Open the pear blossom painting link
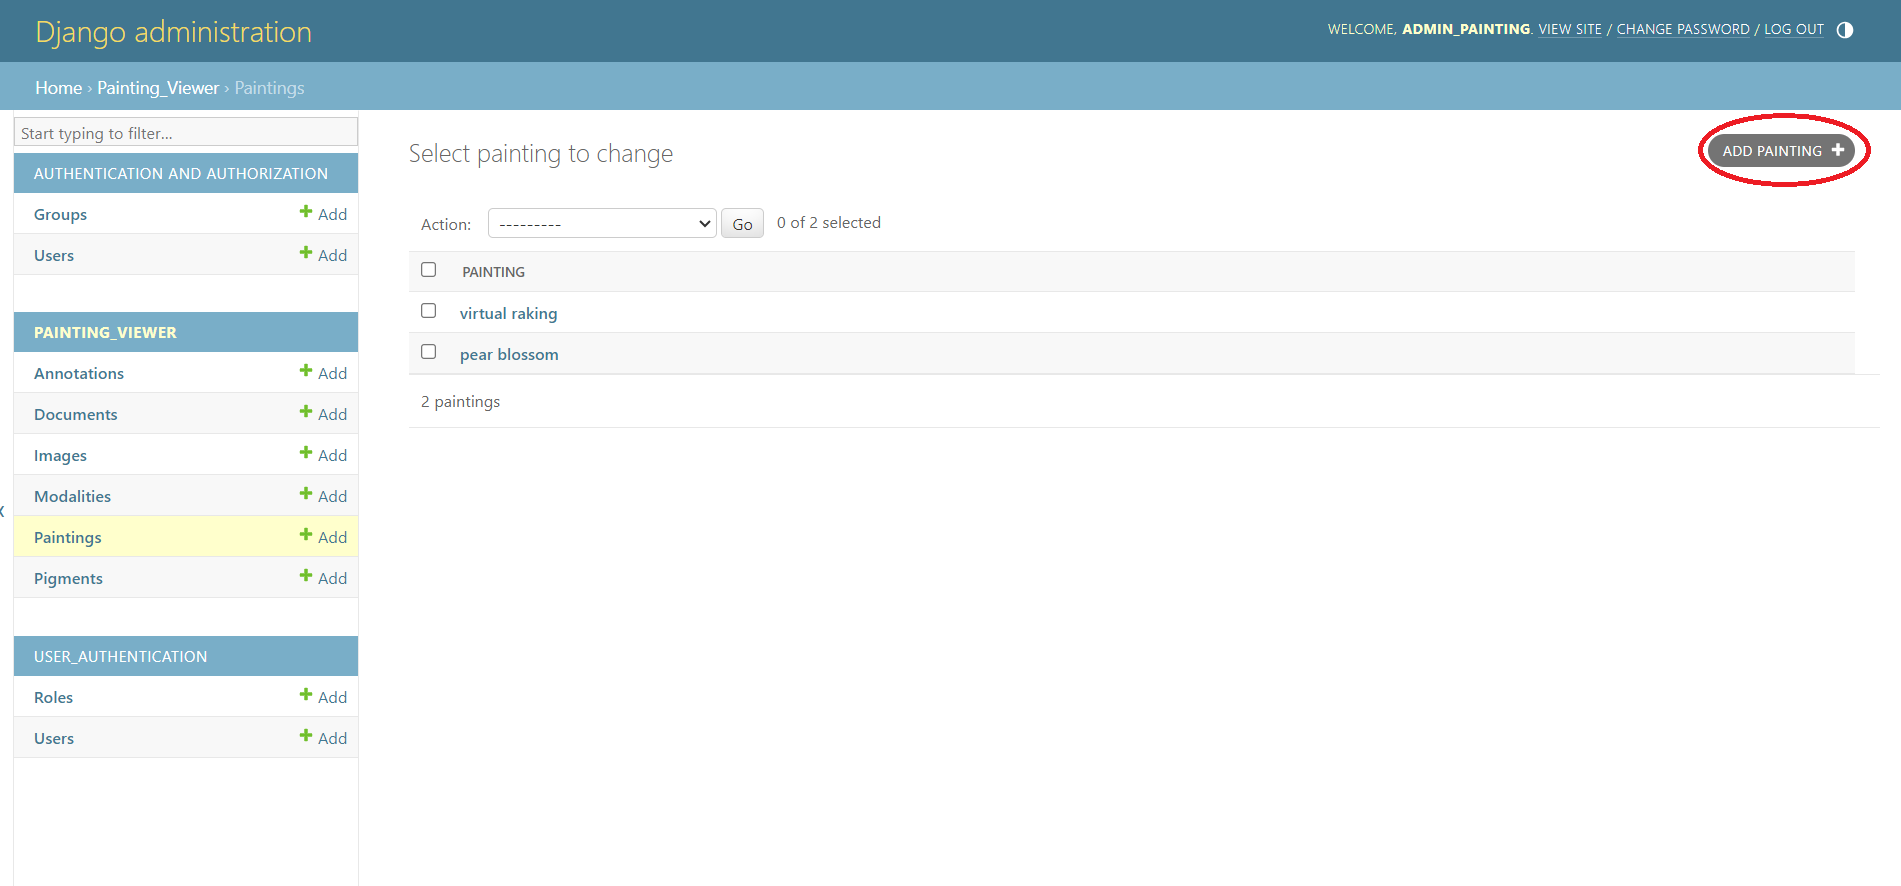This screenshot has width=1901, height=886. pos(509,355)
